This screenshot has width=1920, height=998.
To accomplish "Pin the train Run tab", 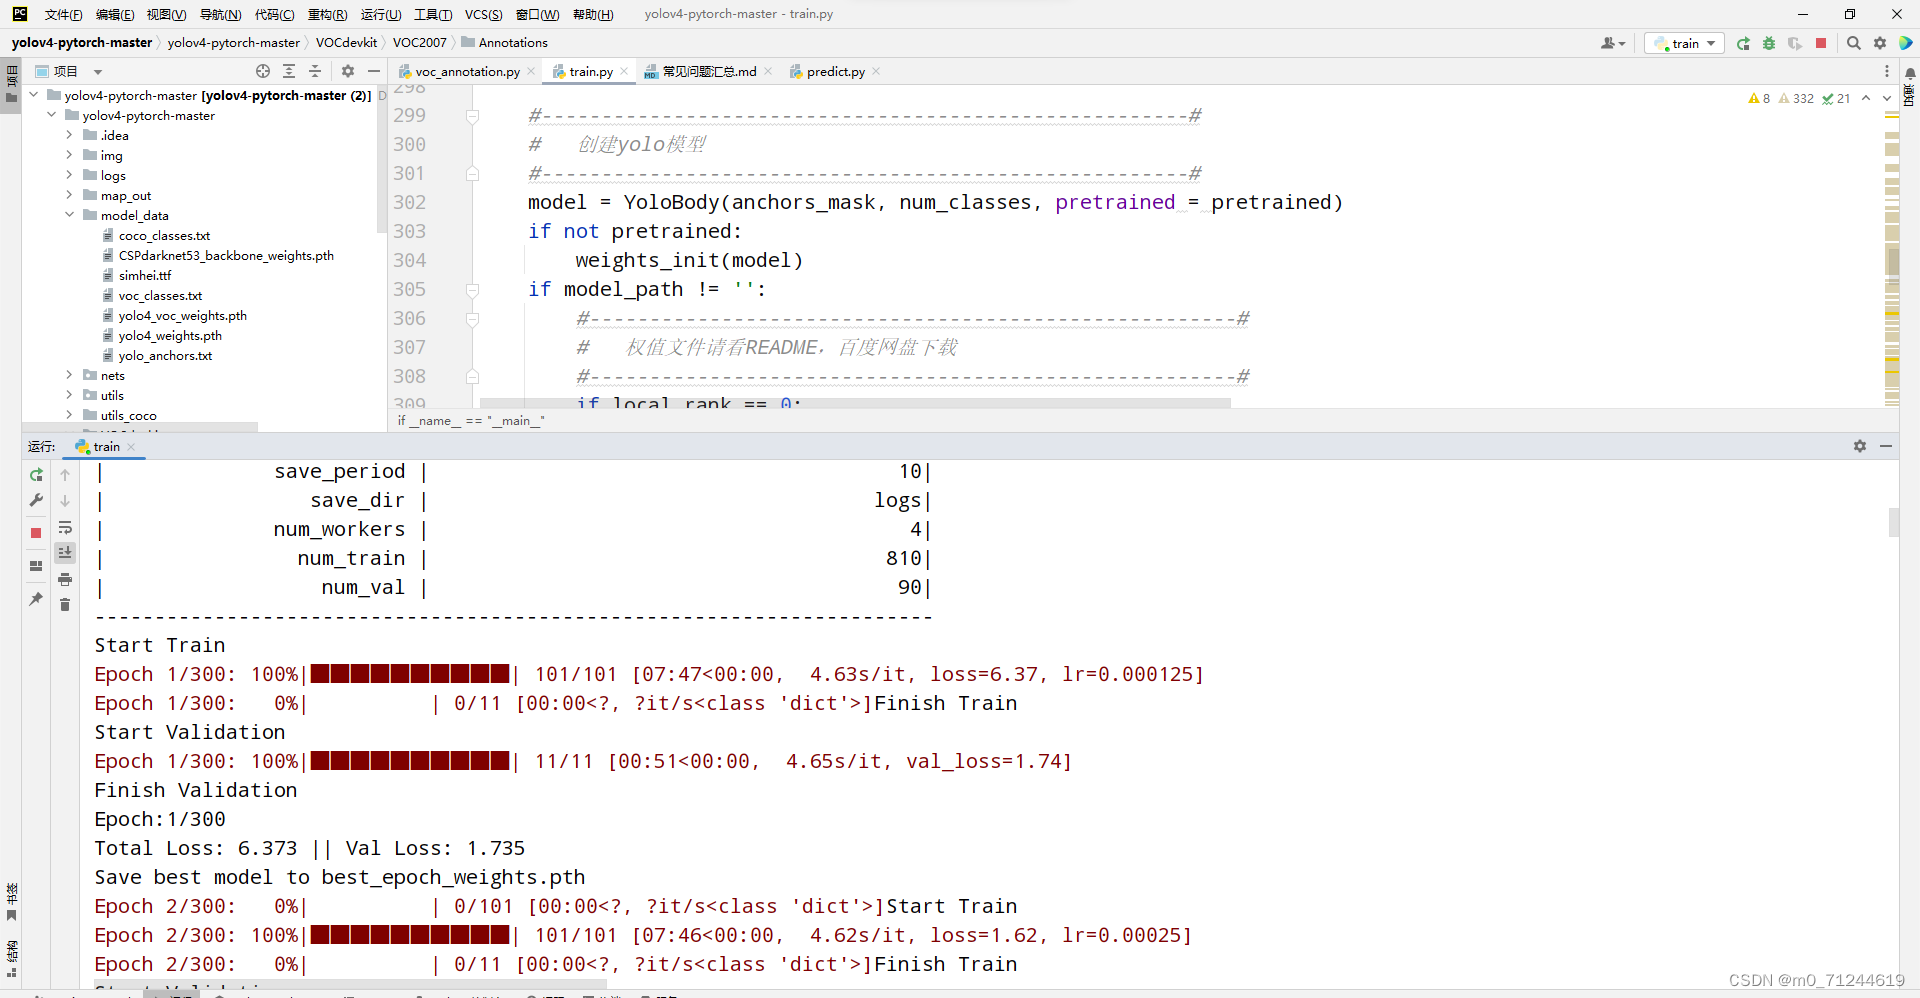I will (36, 599).
